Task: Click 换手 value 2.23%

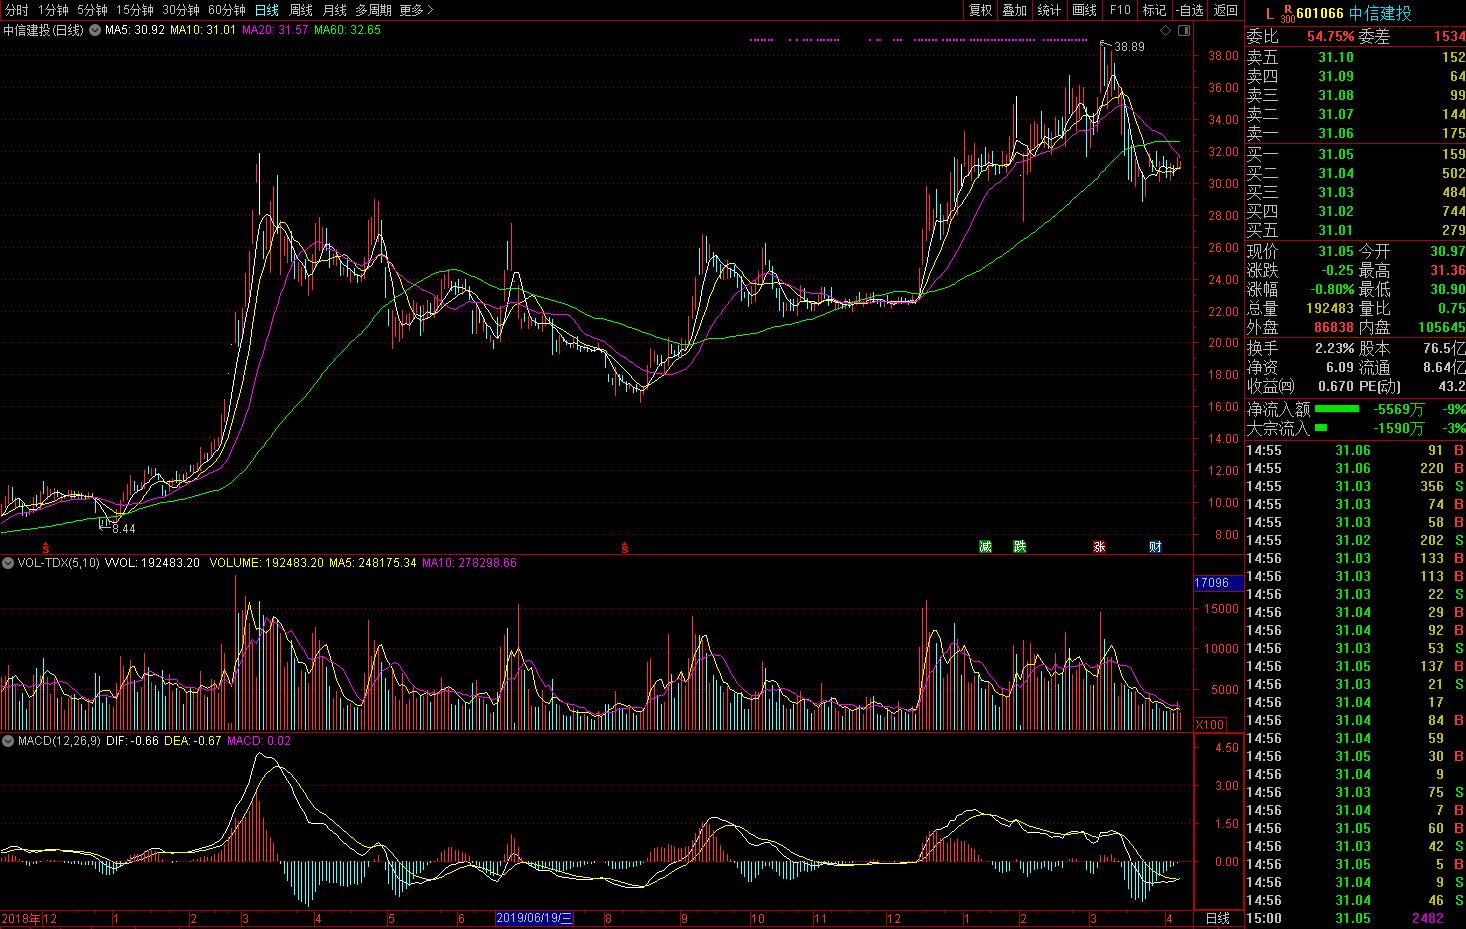Action: [1334, 348]
